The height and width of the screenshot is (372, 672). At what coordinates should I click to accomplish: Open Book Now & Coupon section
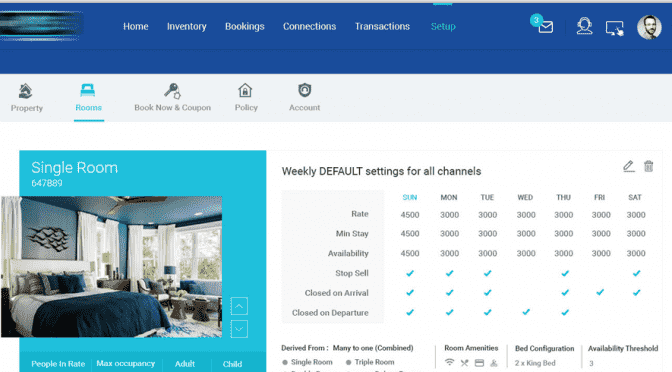(x=172, y=98)
